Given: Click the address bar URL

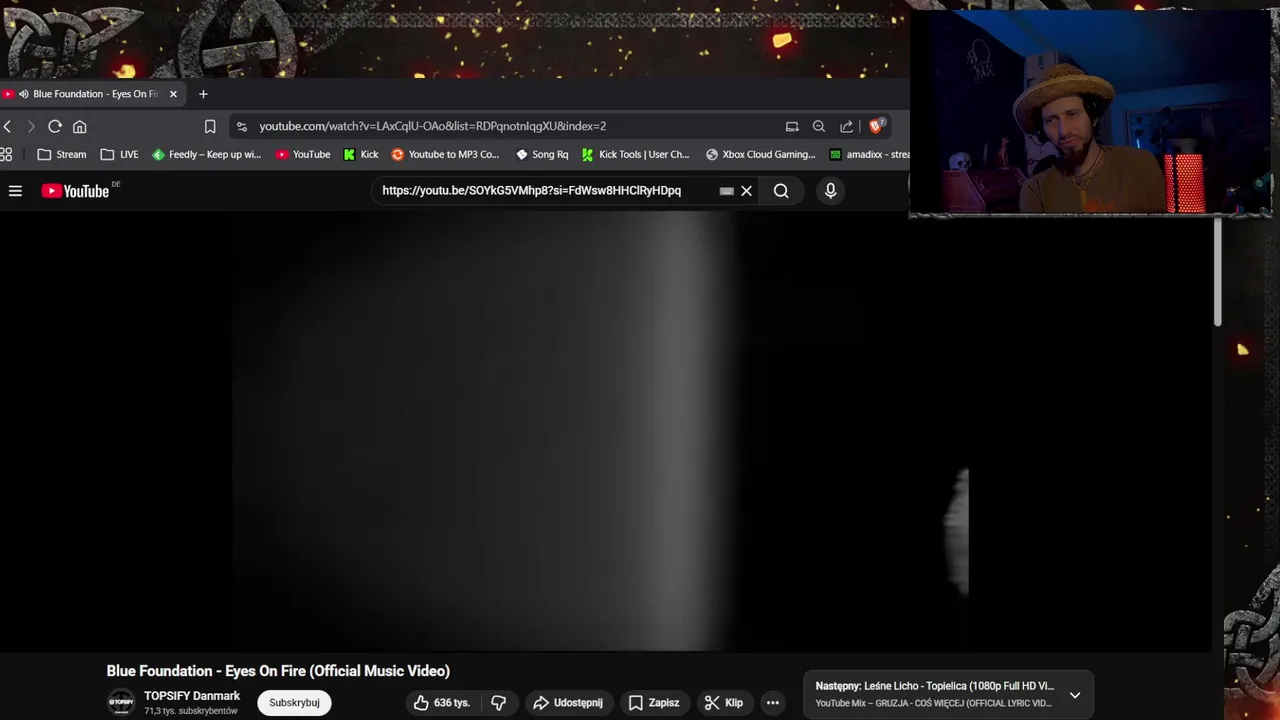Looking at the screenshot, I should click(432, 126).
